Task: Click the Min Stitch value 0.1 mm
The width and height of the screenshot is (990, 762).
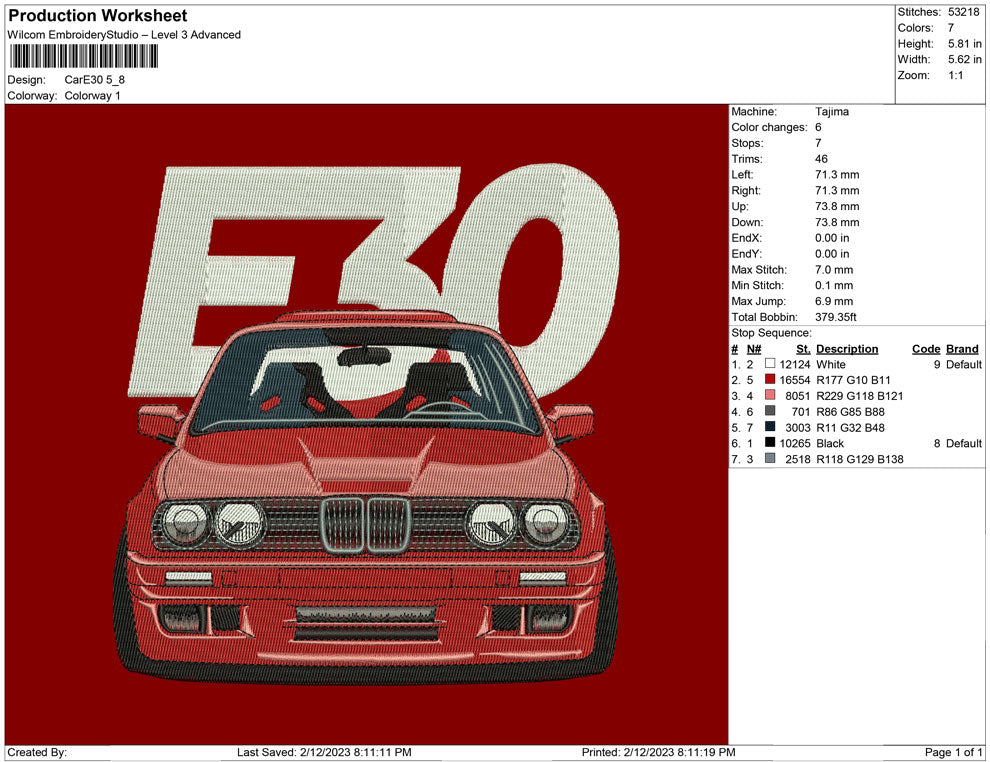Action: coord(833,285)
